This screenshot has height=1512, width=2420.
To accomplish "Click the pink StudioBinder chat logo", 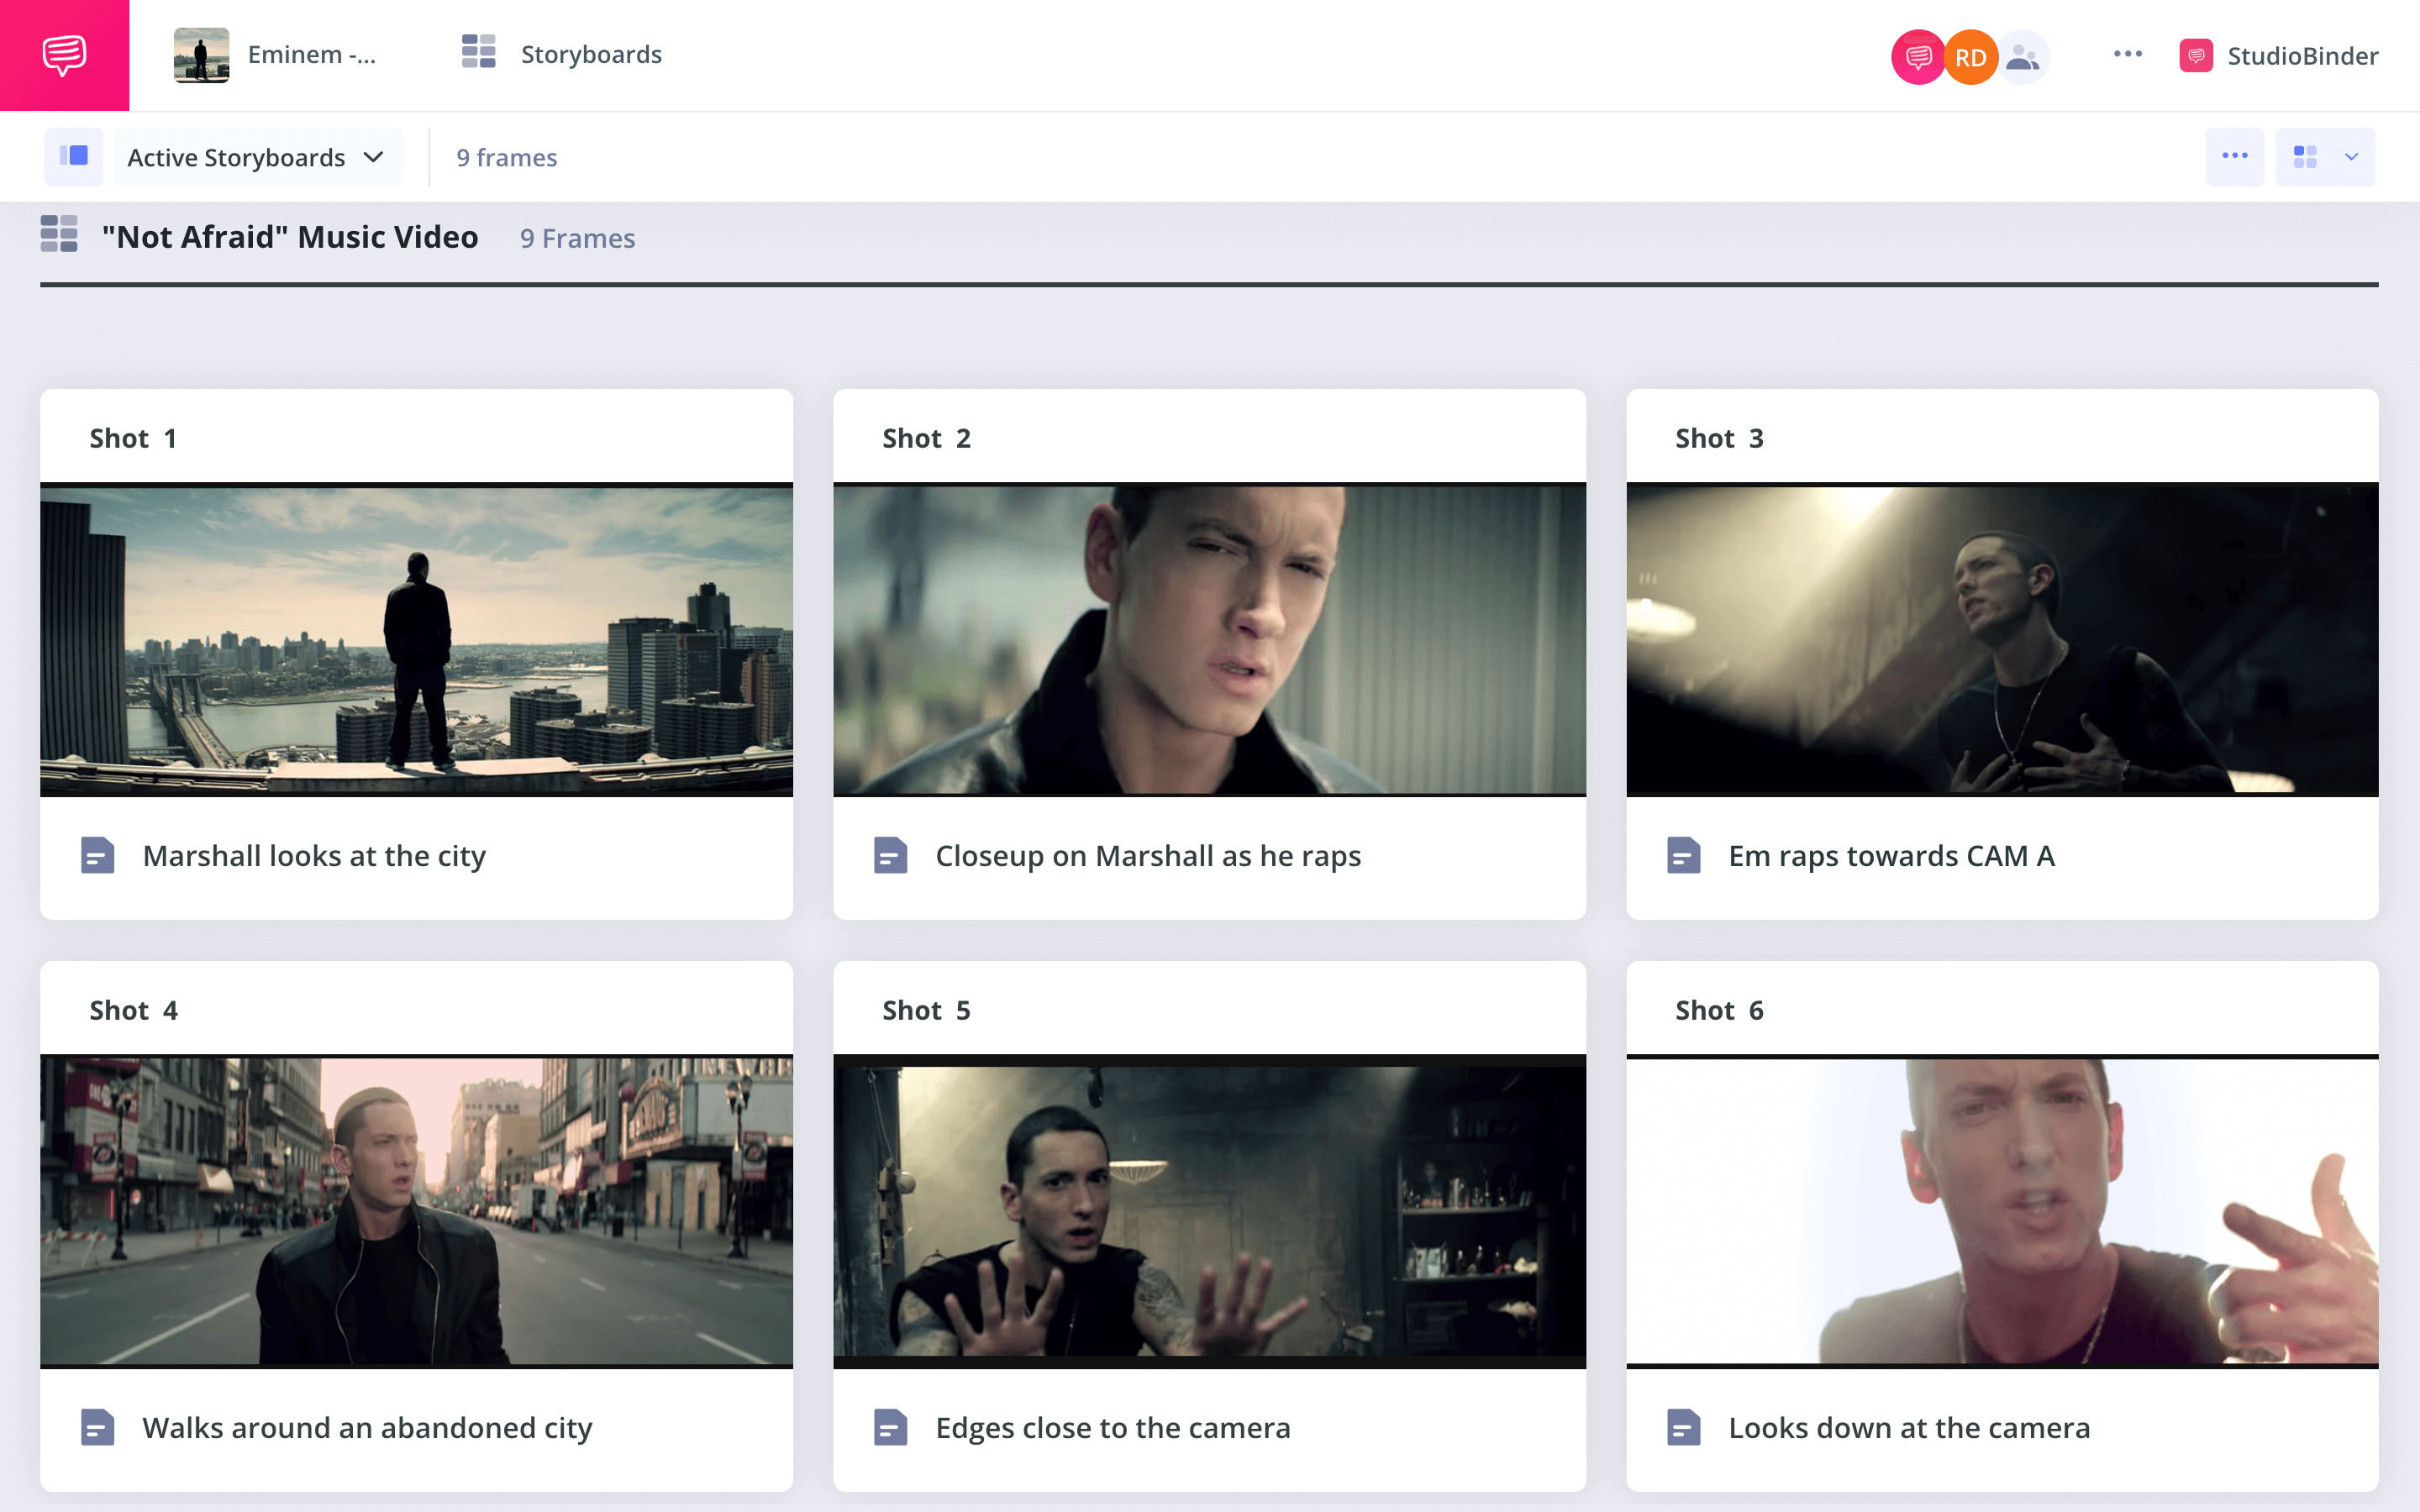I will click(64, 55).
